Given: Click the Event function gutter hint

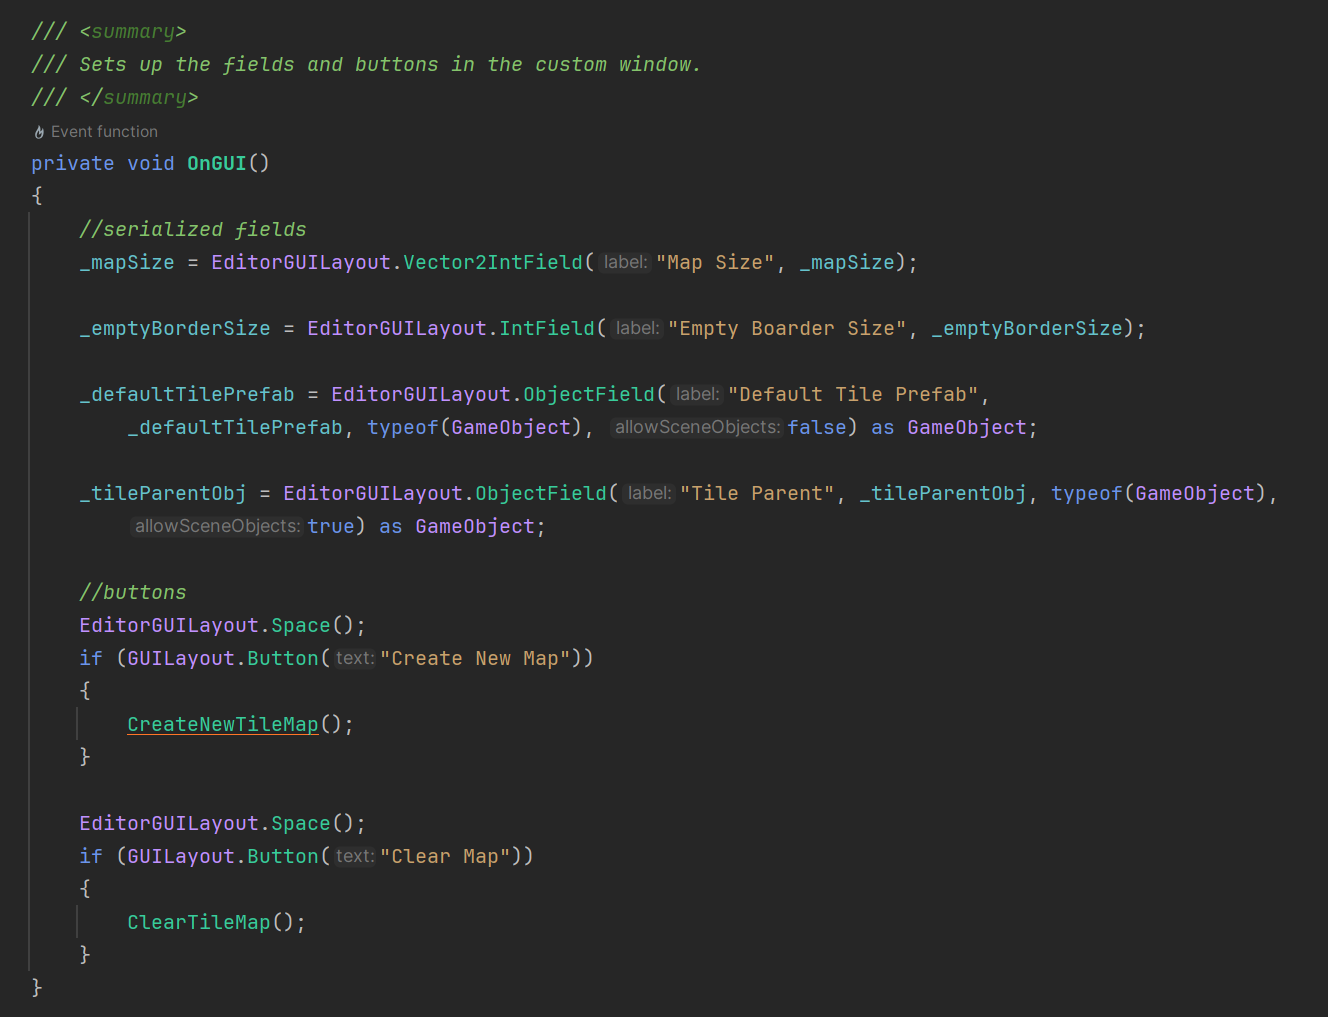Looking at the screenshot, I should click(103, 131).
